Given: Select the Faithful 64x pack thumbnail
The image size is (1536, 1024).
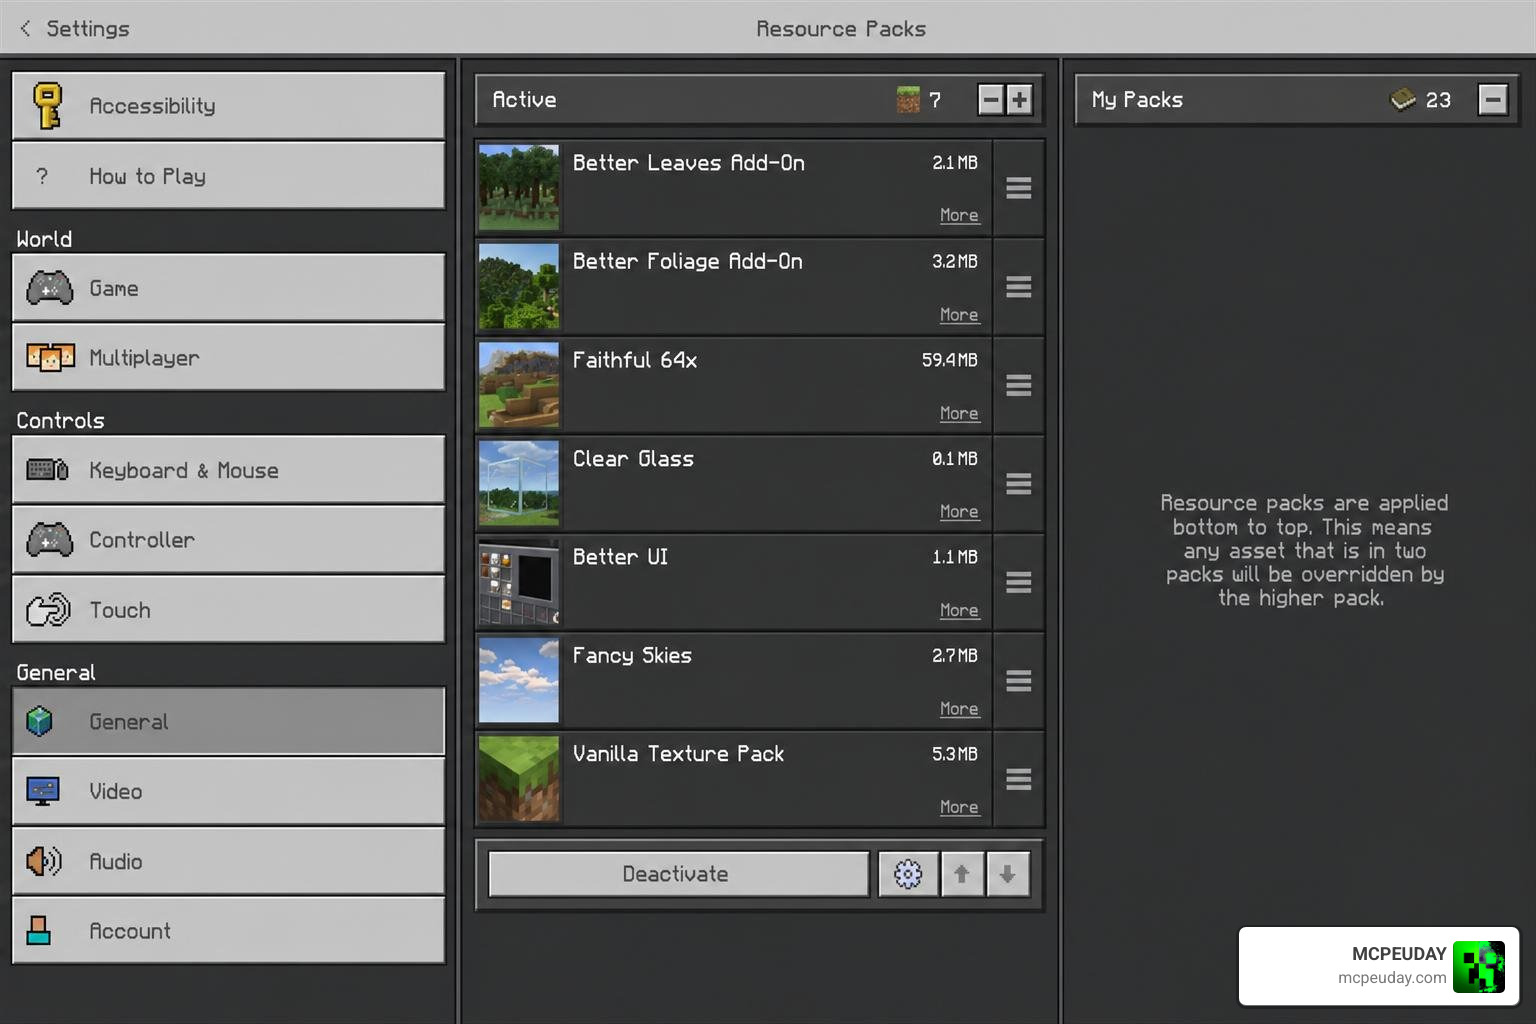Looking at the screenshot, I should [519, 385].
